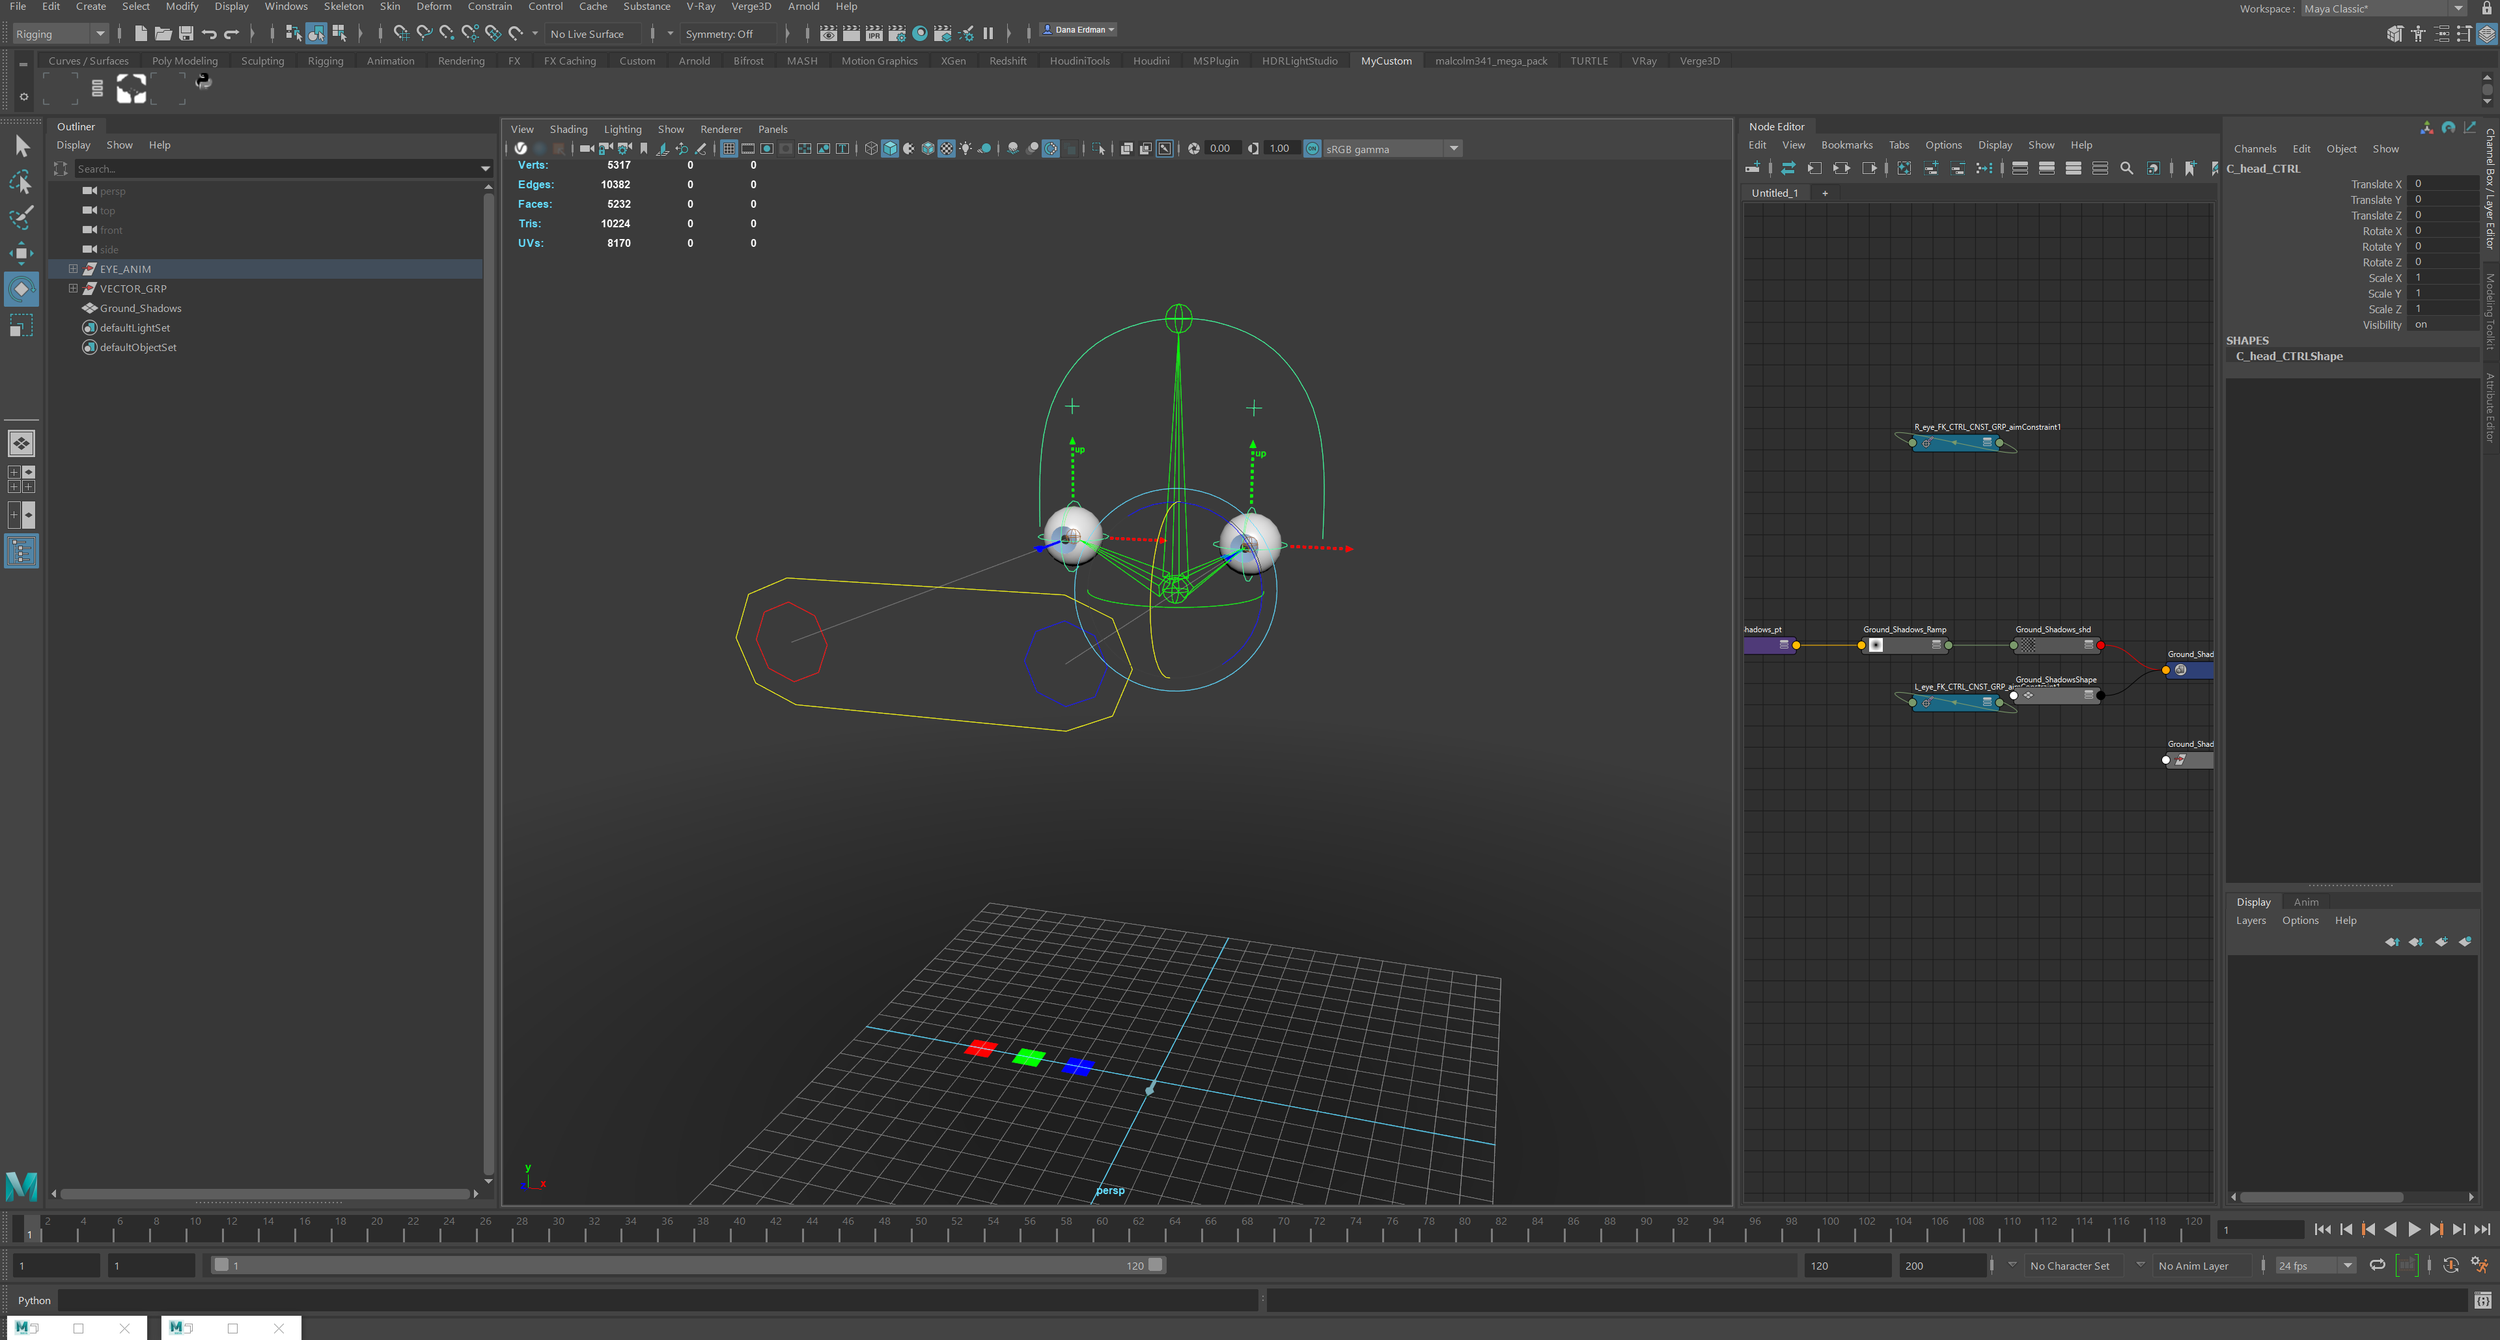
Task: Add a new Node Editor tab
Action: [1825, 193]
